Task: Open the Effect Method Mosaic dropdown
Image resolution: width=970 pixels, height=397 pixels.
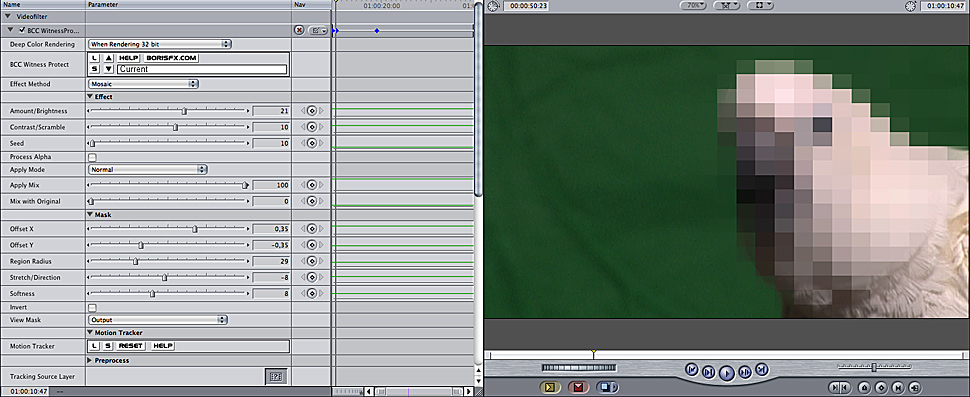Action: click(x=143, y=83)
